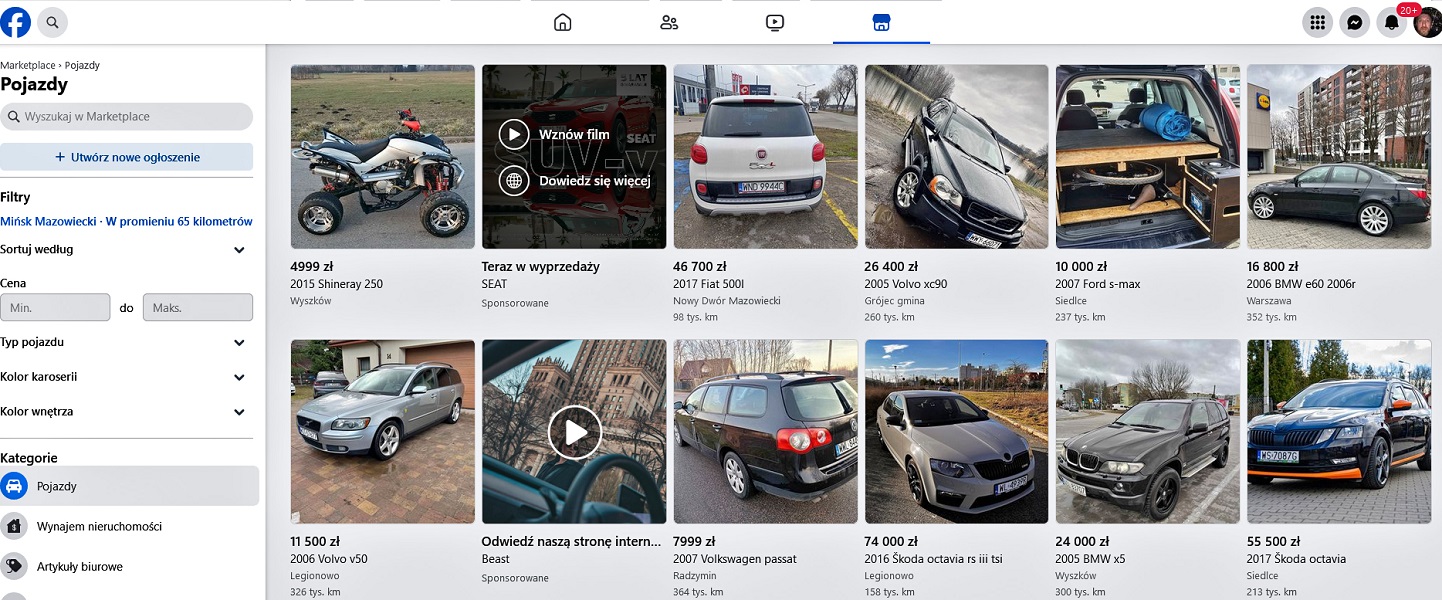This screenshot has height=600, width=1442.
Task: Go to the Home tab icon
Action: click(563, 22)
